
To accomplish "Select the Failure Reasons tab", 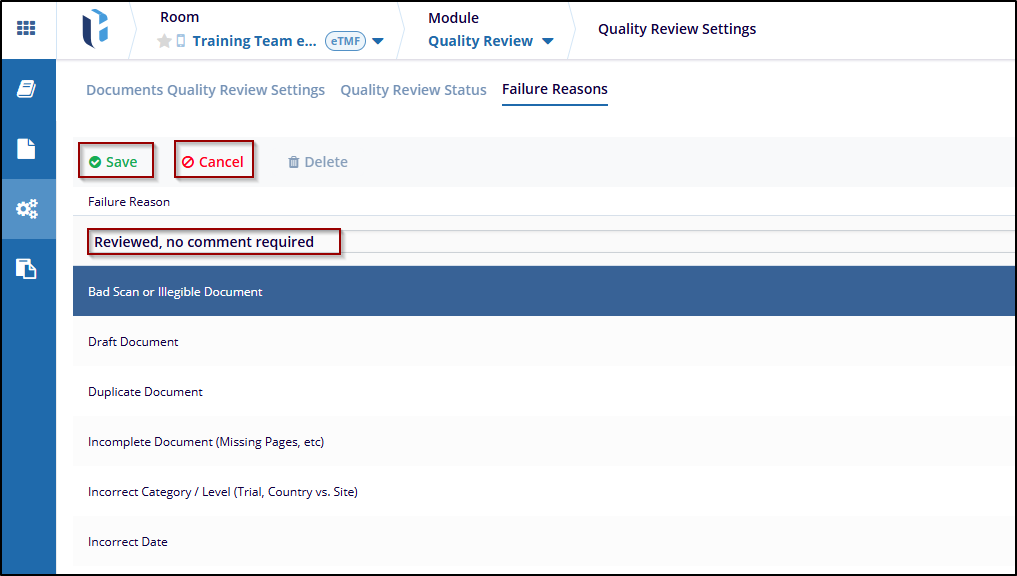I will coord(554,89).
